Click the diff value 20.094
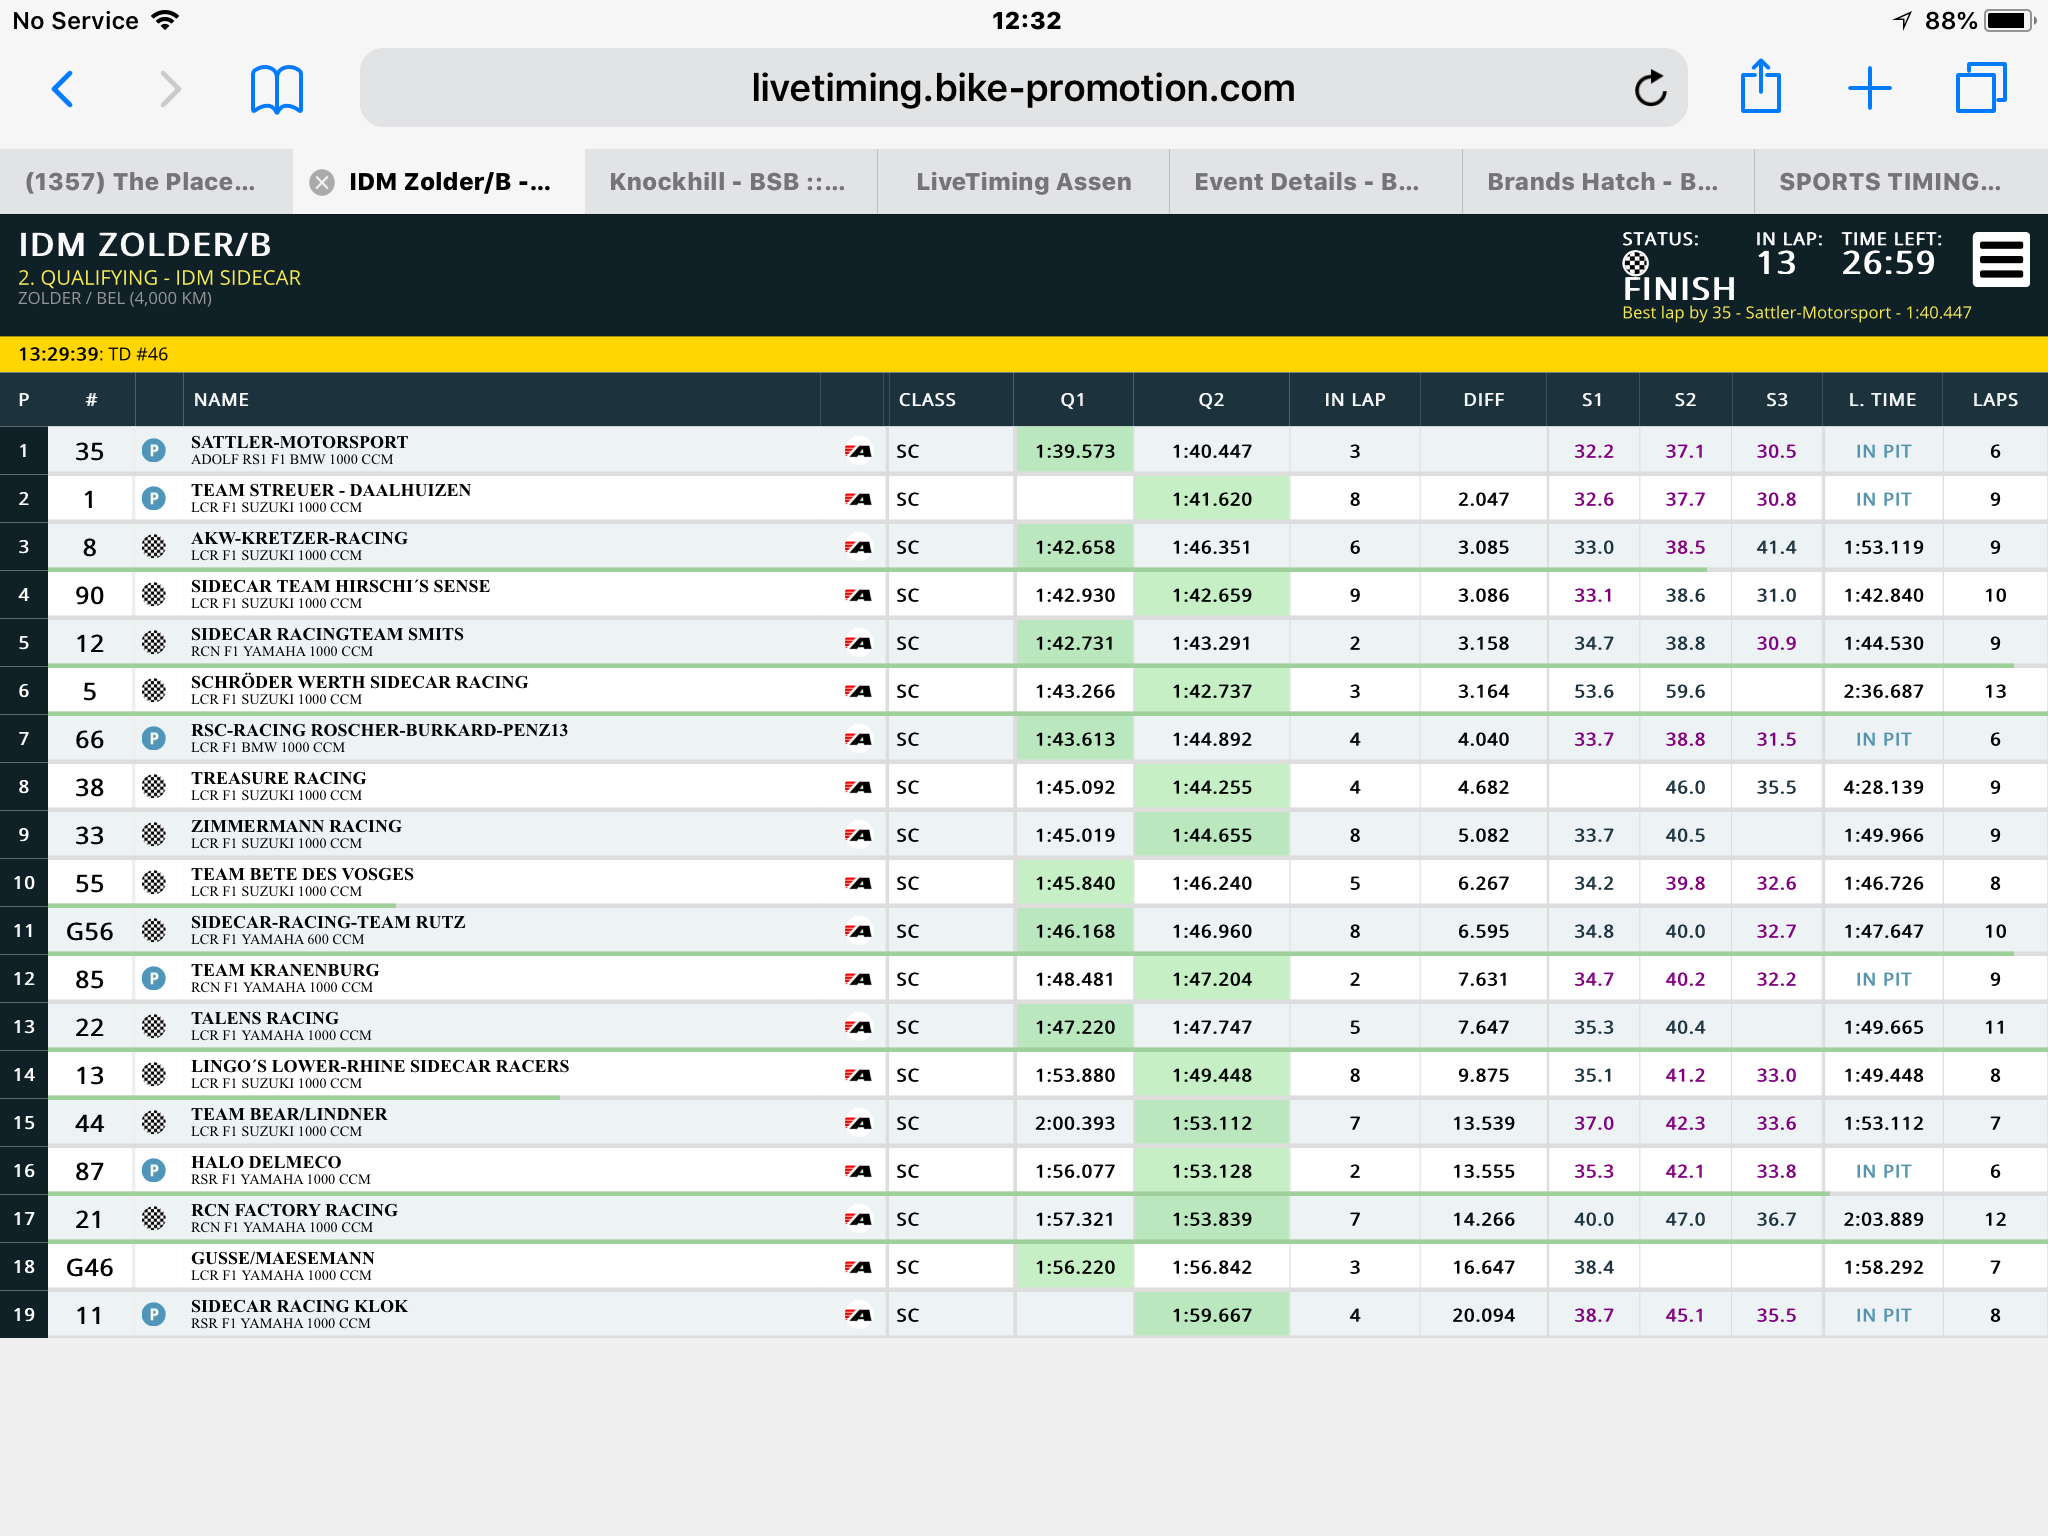Image resolution: width=2048 pixels, height=1536 pixels. [1483, 1315]
